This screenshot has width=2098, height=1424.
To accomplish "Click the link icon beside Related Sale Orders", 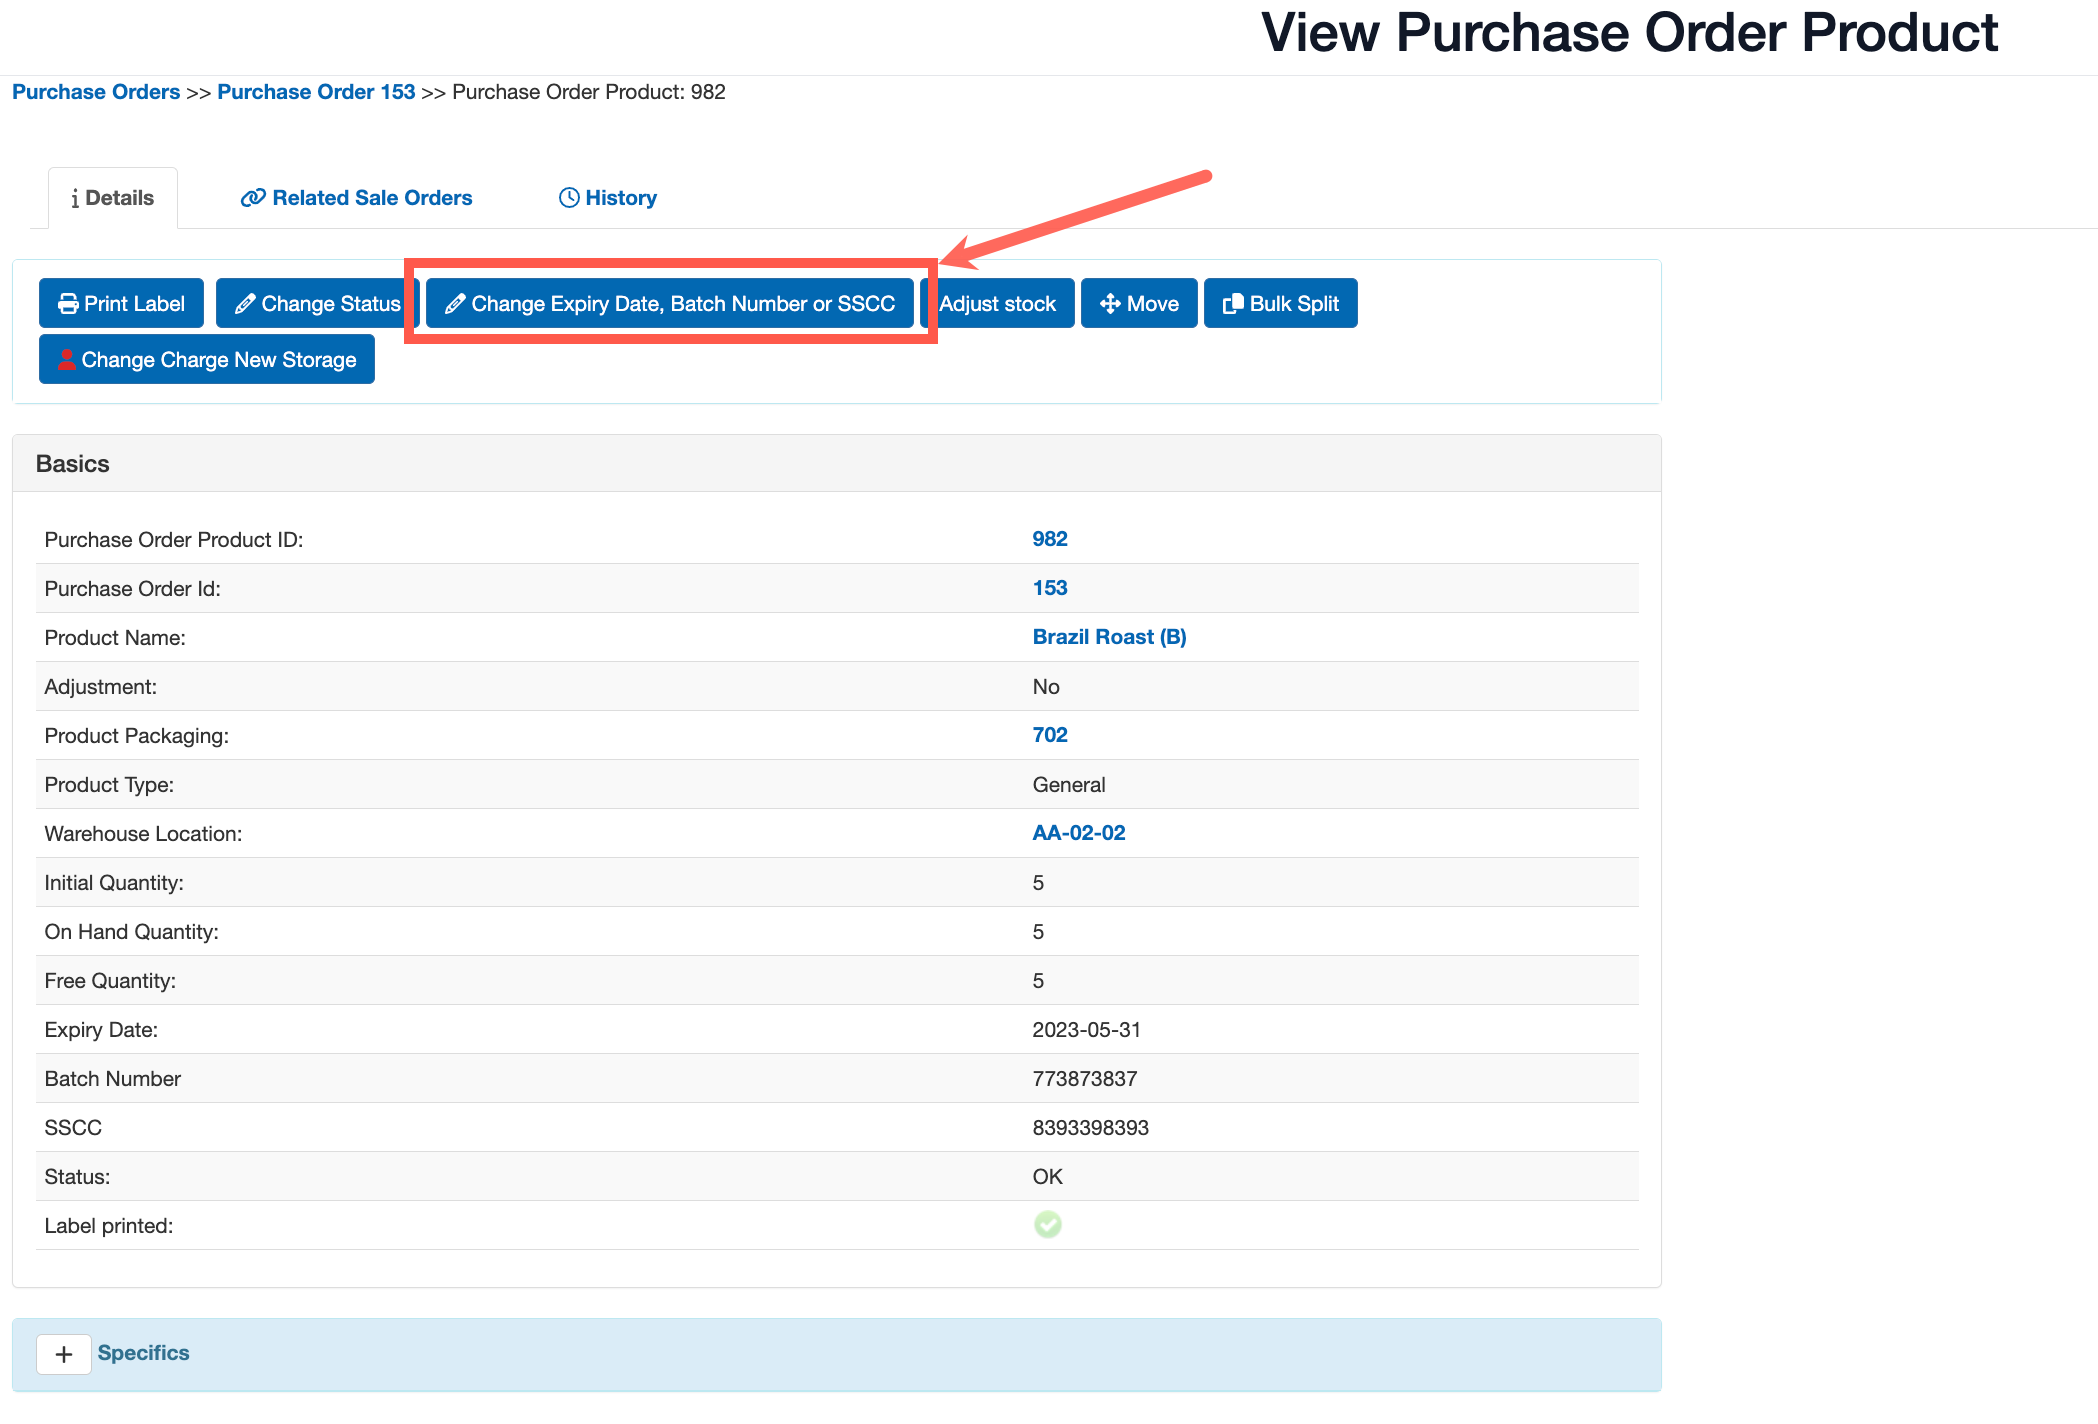I will pyautogui.click(x=252, y=197).
